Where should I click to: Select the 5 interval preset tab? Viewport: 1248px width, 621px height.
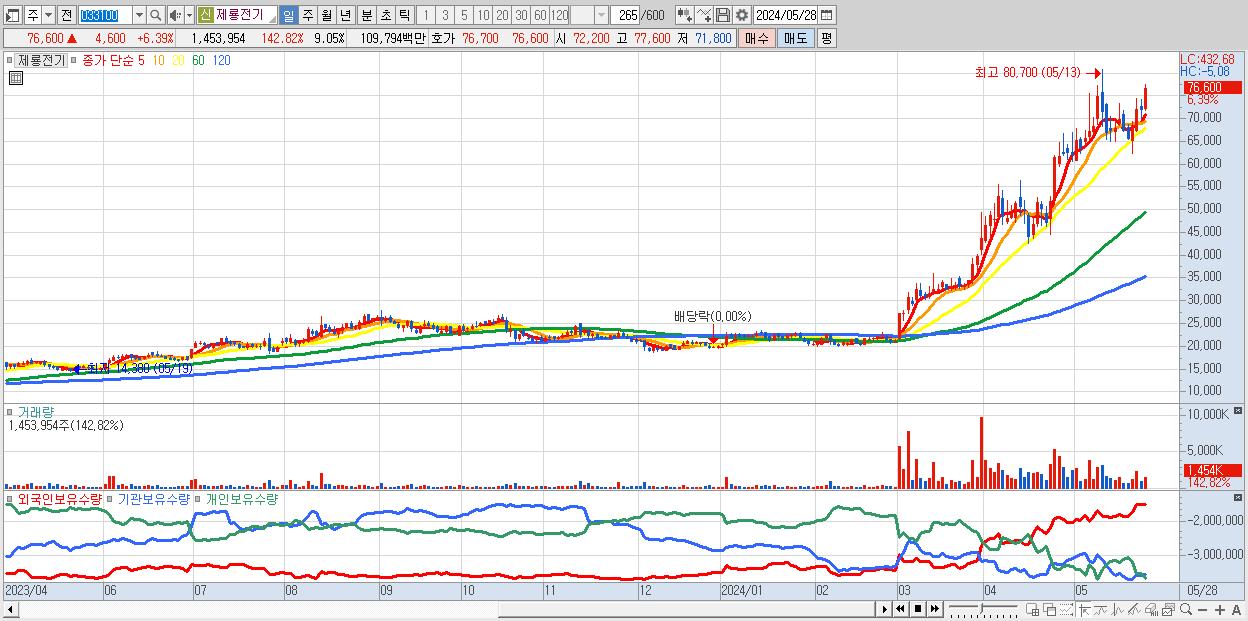(464, 15)
